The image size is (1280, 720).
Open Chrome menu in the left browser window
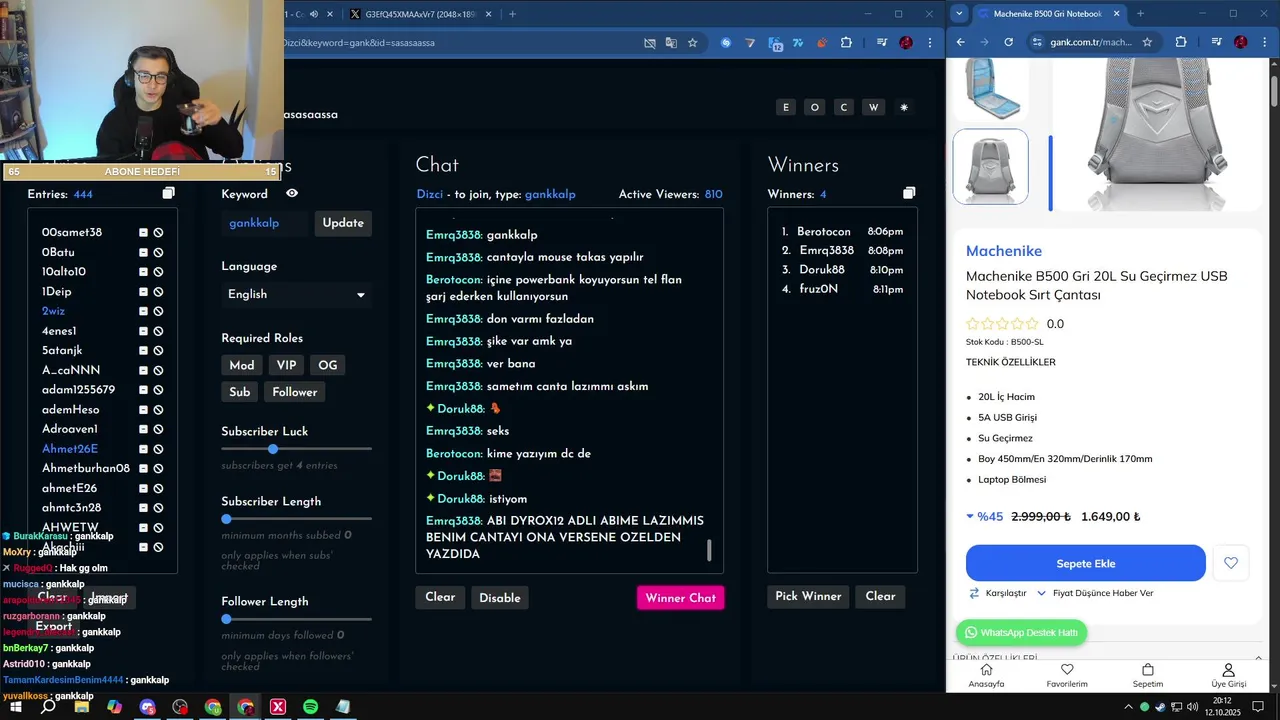930,43
